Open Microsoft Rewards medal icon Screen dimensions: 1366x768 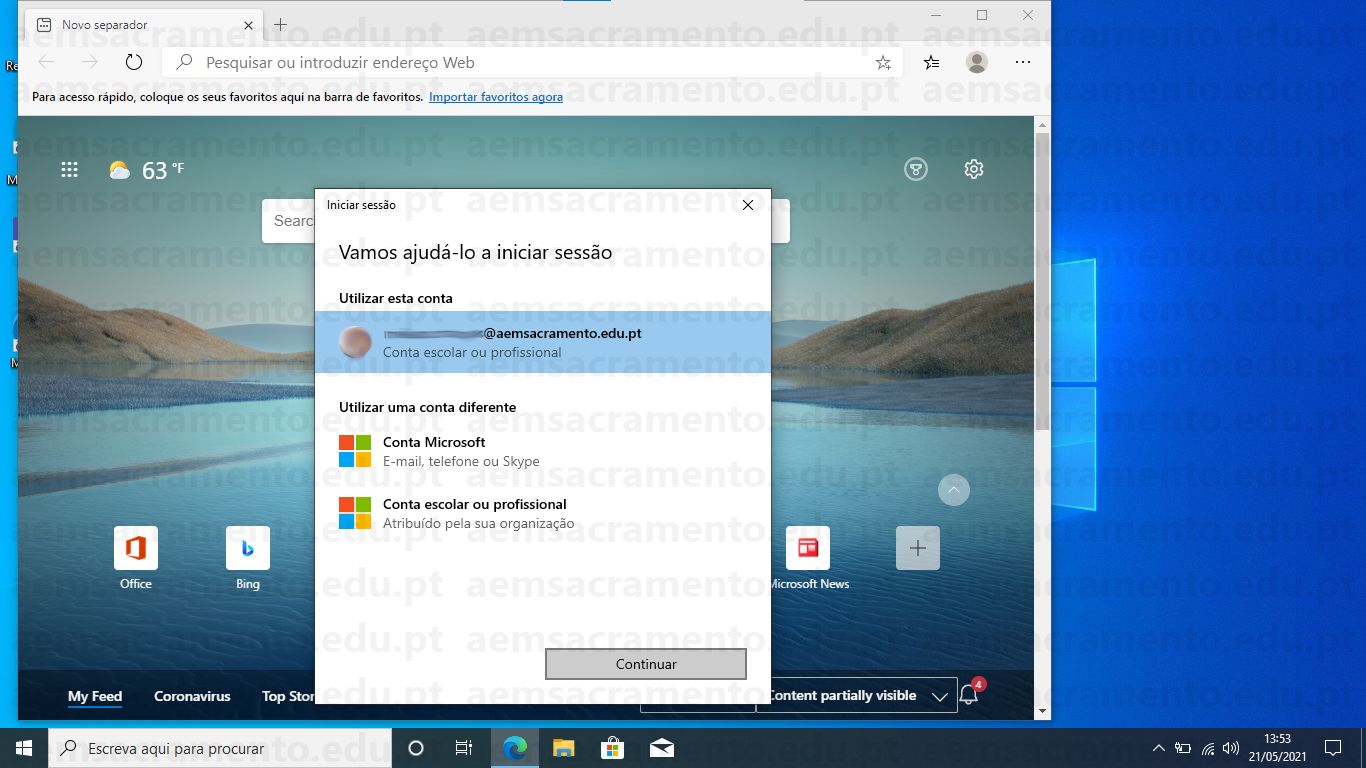(x=915, y=169)
